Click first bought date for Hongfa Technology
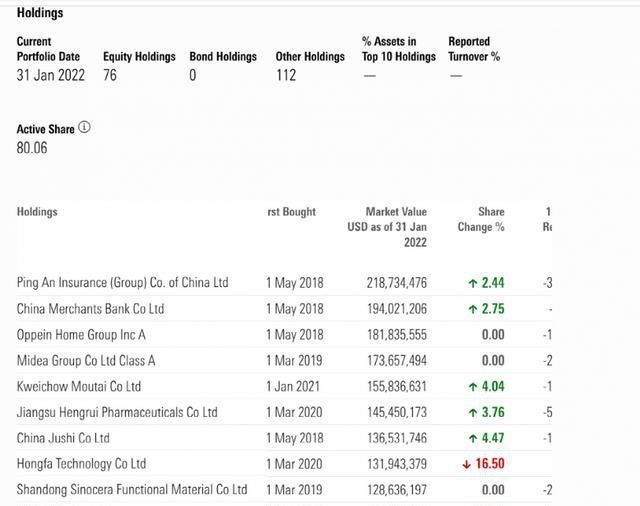The height and width of the screenshot is (506, 640). click(x=294, y=464)
